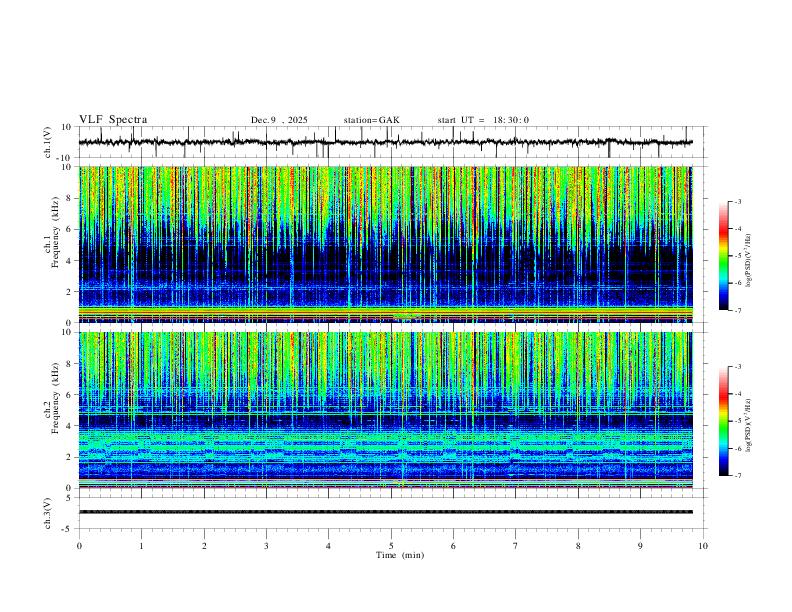Select the "start UT = 18:30: 0" text
This screenshot has height=612, width=792.
click(483, 120)
